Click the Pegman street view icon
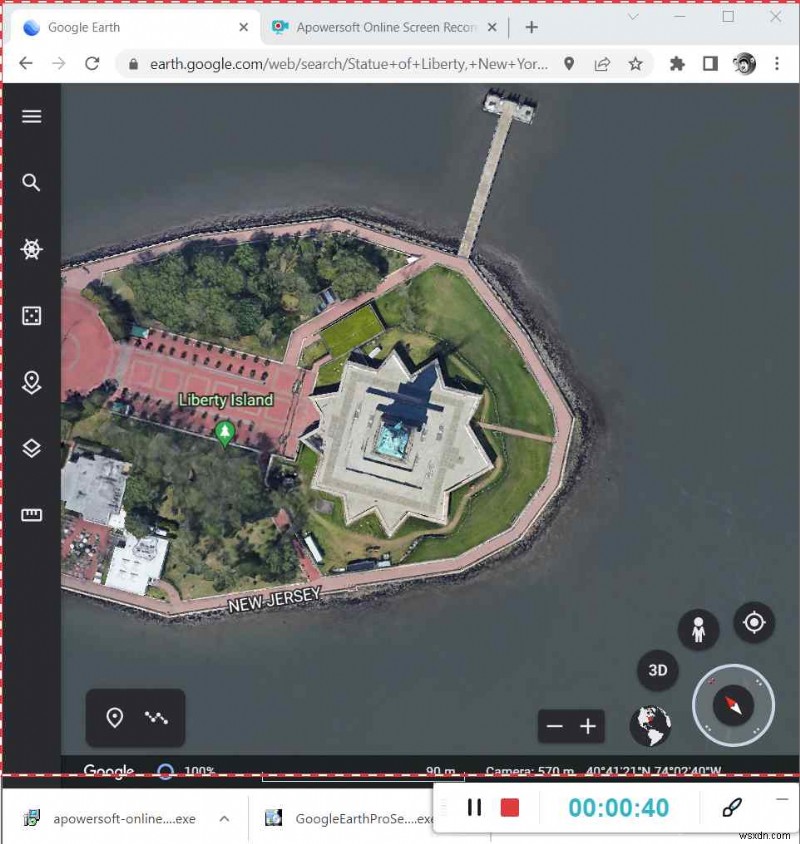 point(698,629)
